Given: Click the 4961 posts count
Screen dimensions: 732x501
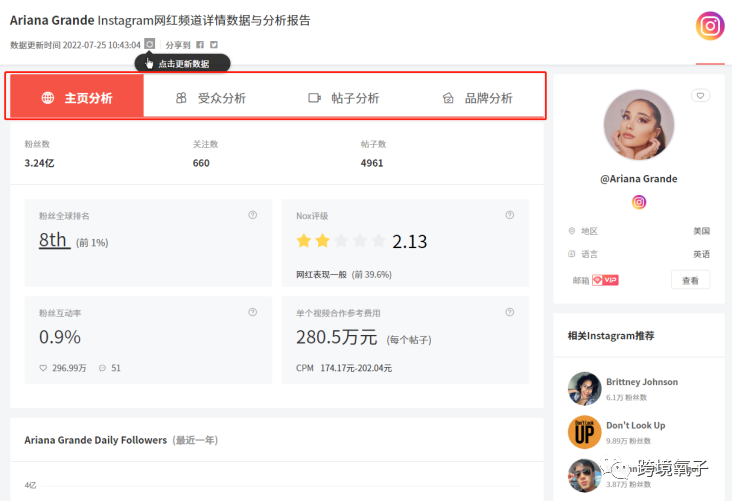Looking at the screenshot, I should pos(372,163).
